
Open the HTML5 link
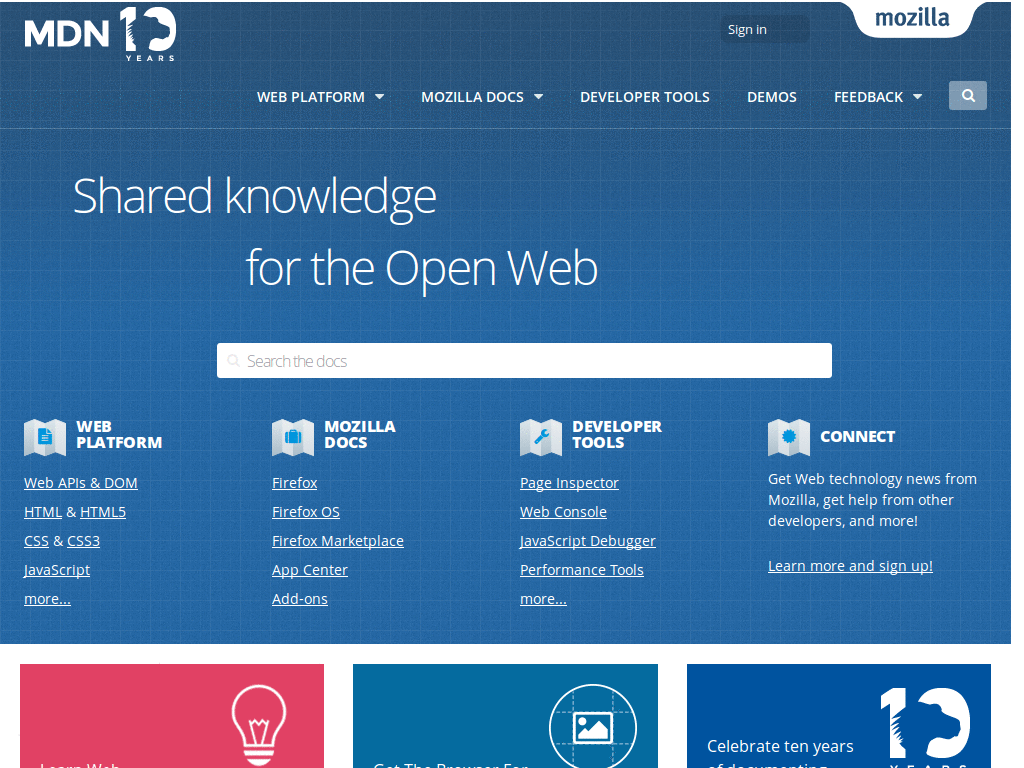(x=103, y=512)
